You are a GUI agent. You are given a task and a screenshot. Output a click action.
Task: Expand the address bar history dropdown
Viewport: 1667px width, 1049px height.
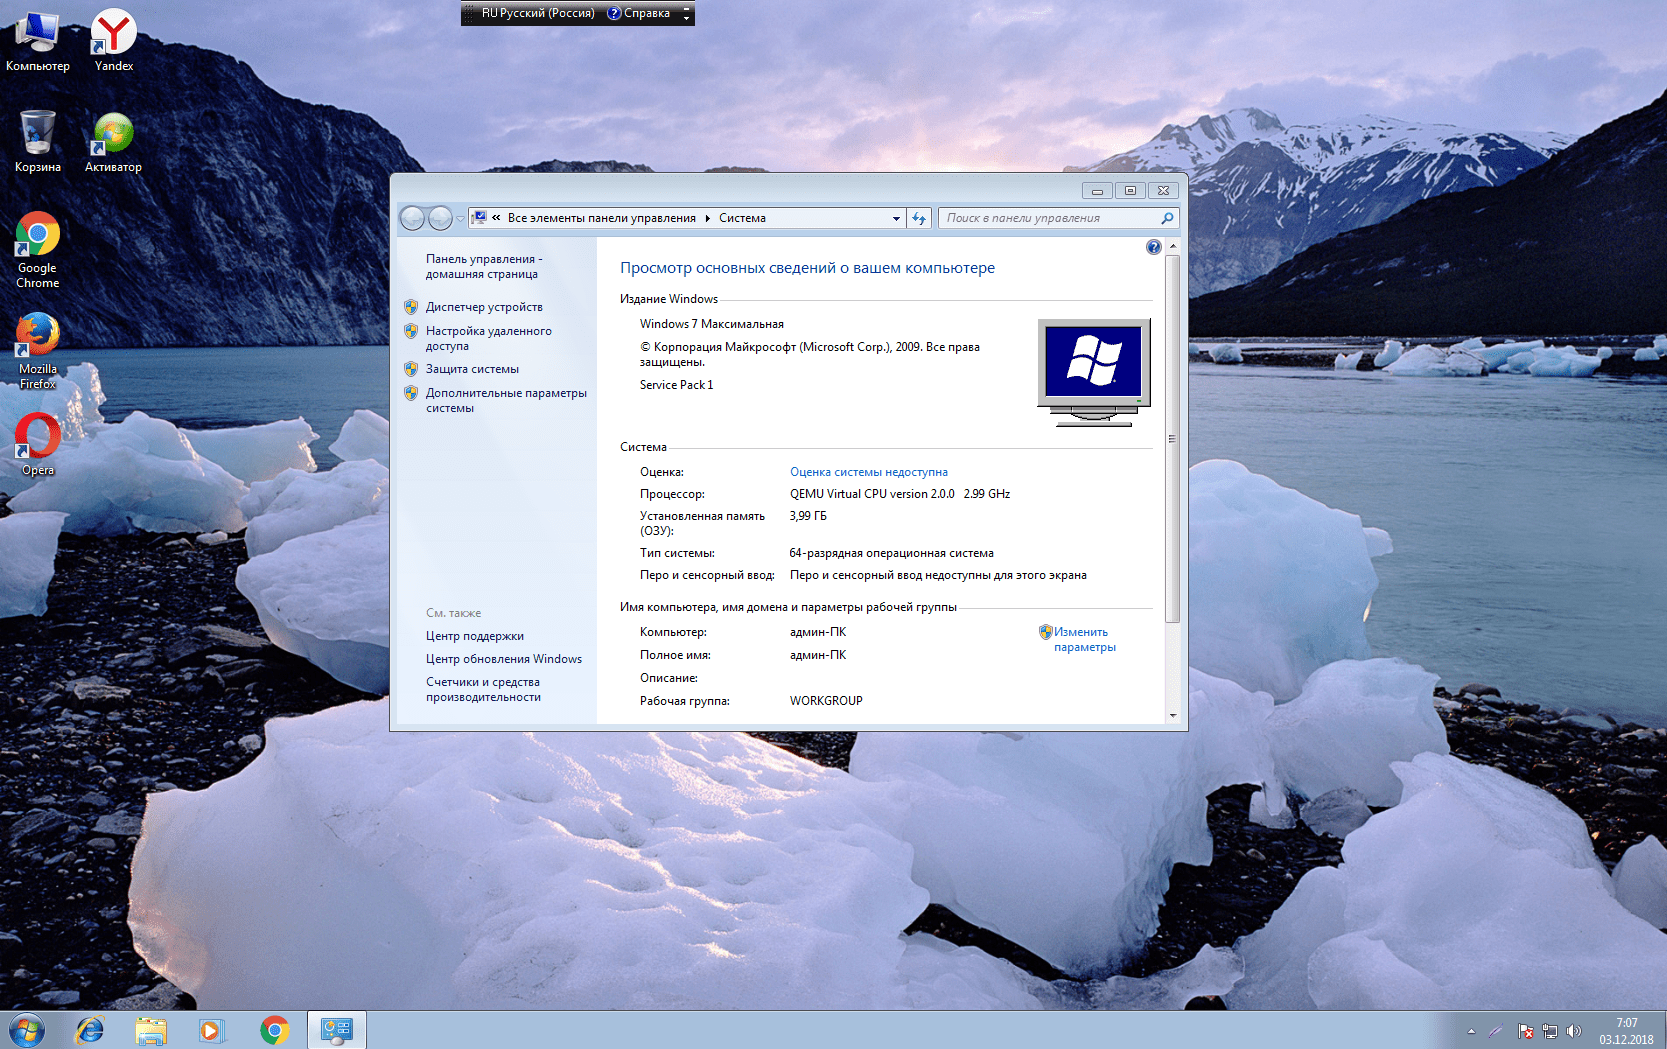[896, 218]
